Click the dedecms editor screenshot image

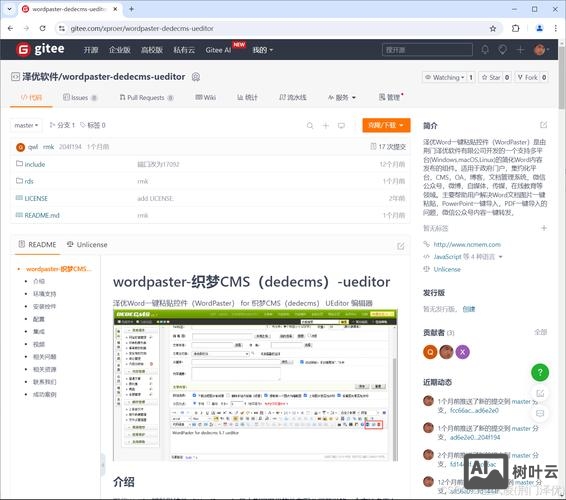(255, 385)
